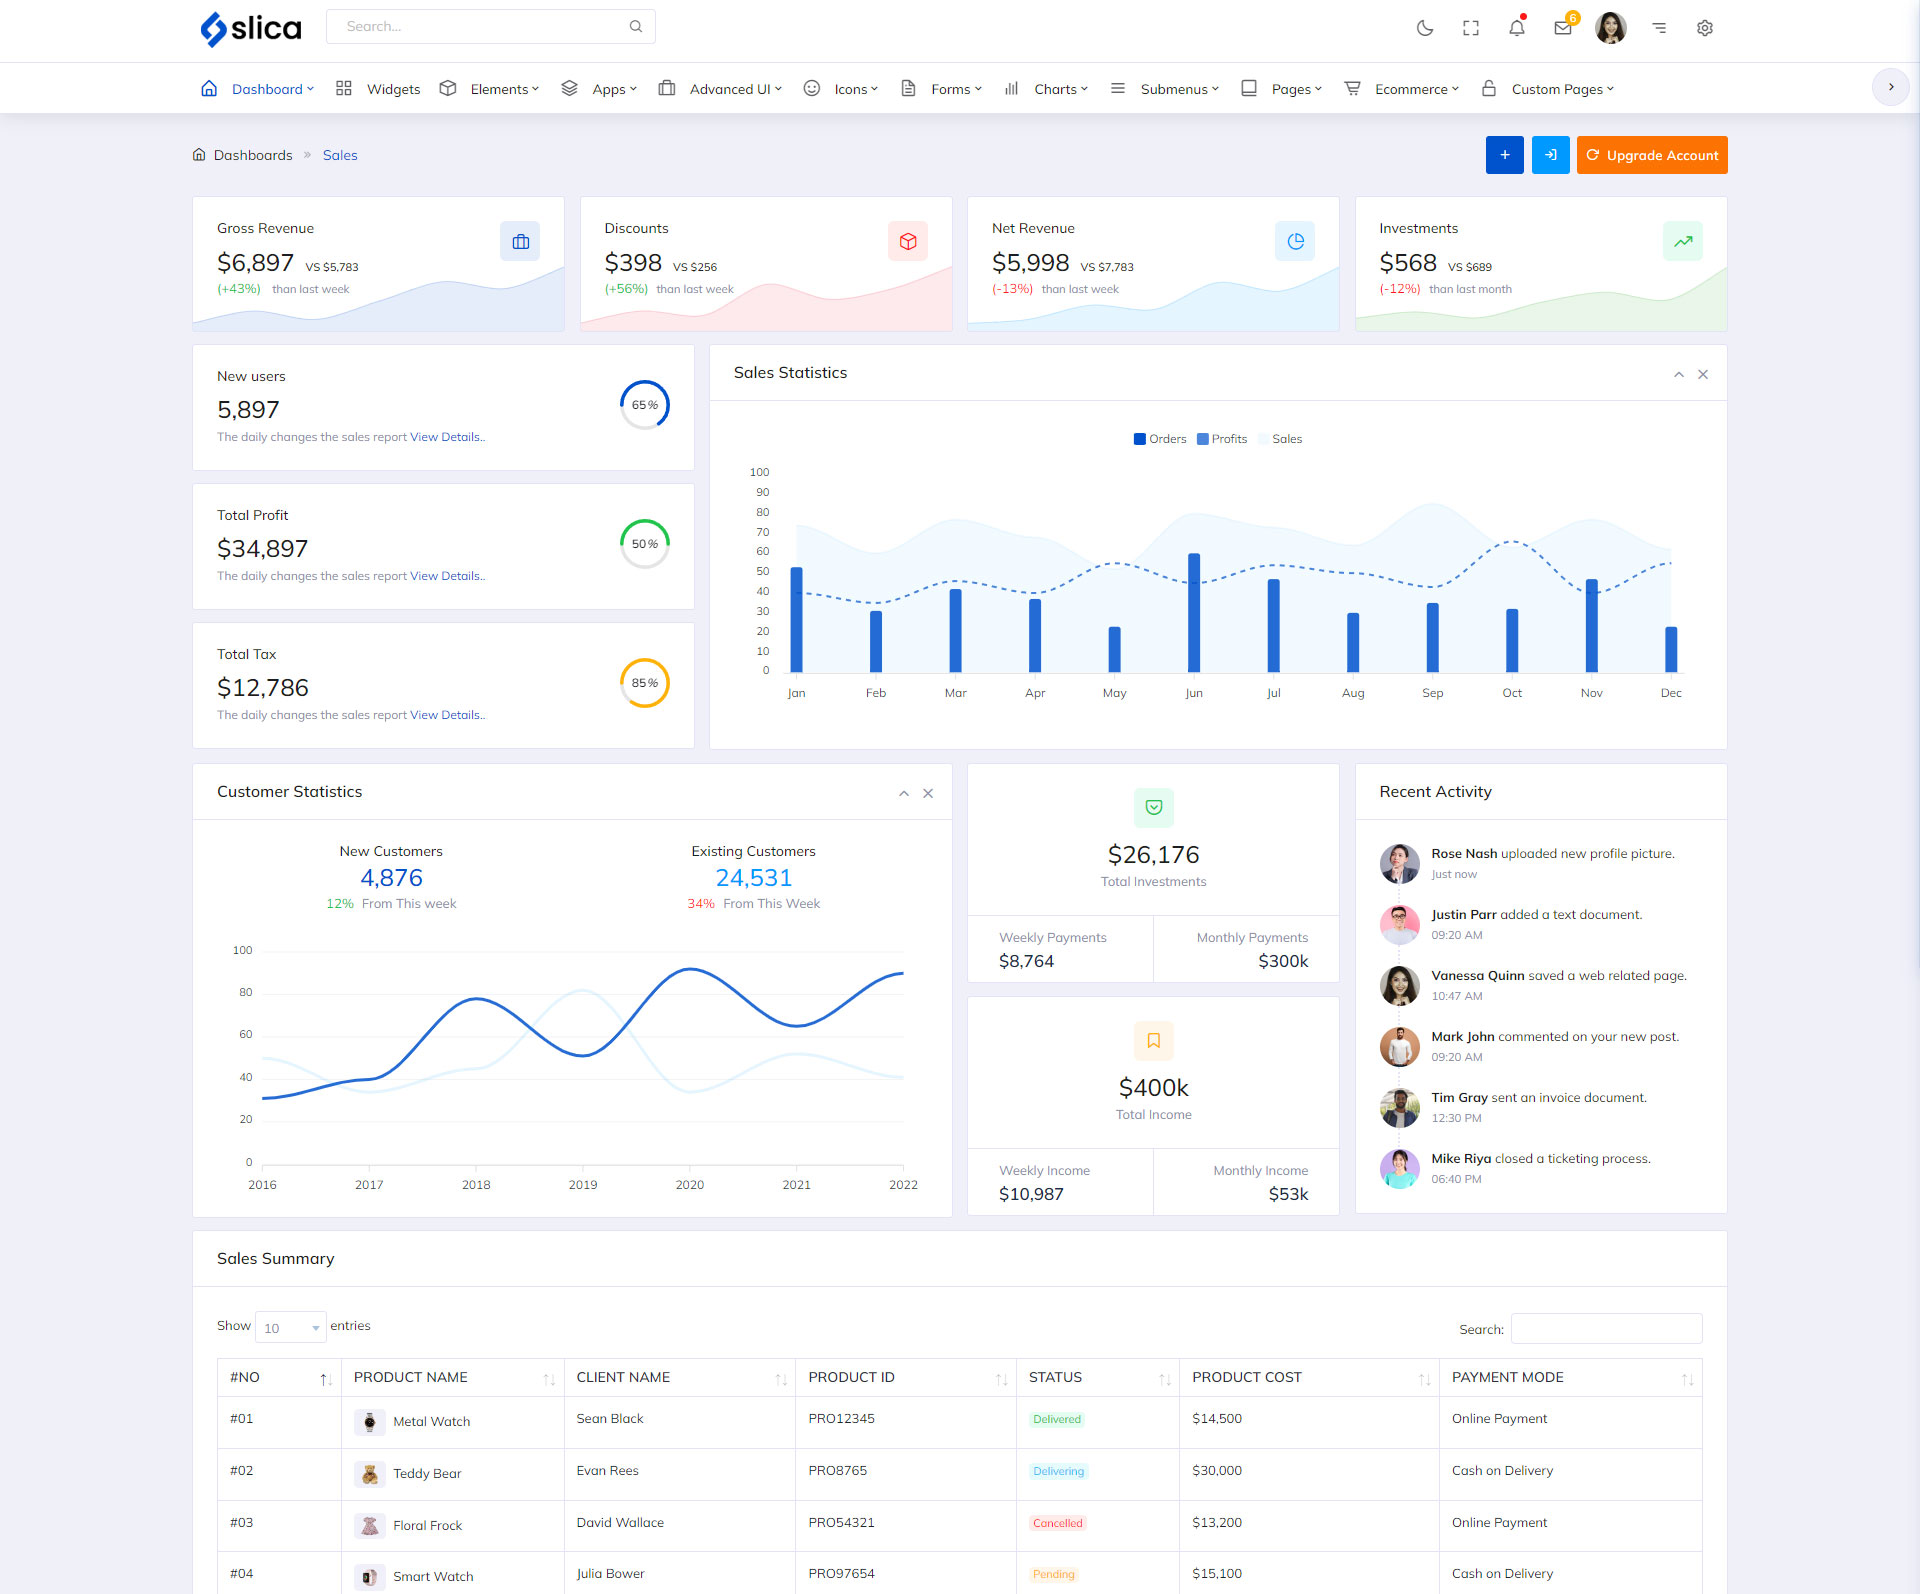Click the Net Revenue pie chart icon

[x=1295, y=241]
